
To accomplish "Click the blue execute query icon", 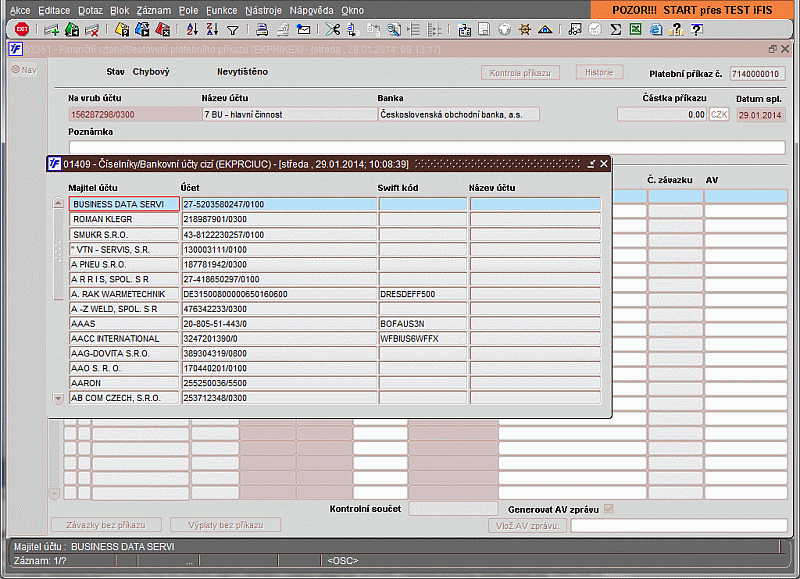I will click(x=142, y=30).
